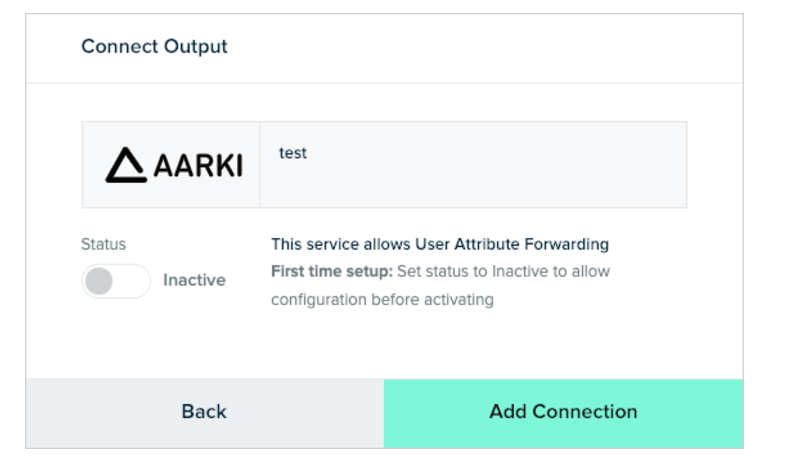Click the Status label above the toggle

tap(103, 244)
